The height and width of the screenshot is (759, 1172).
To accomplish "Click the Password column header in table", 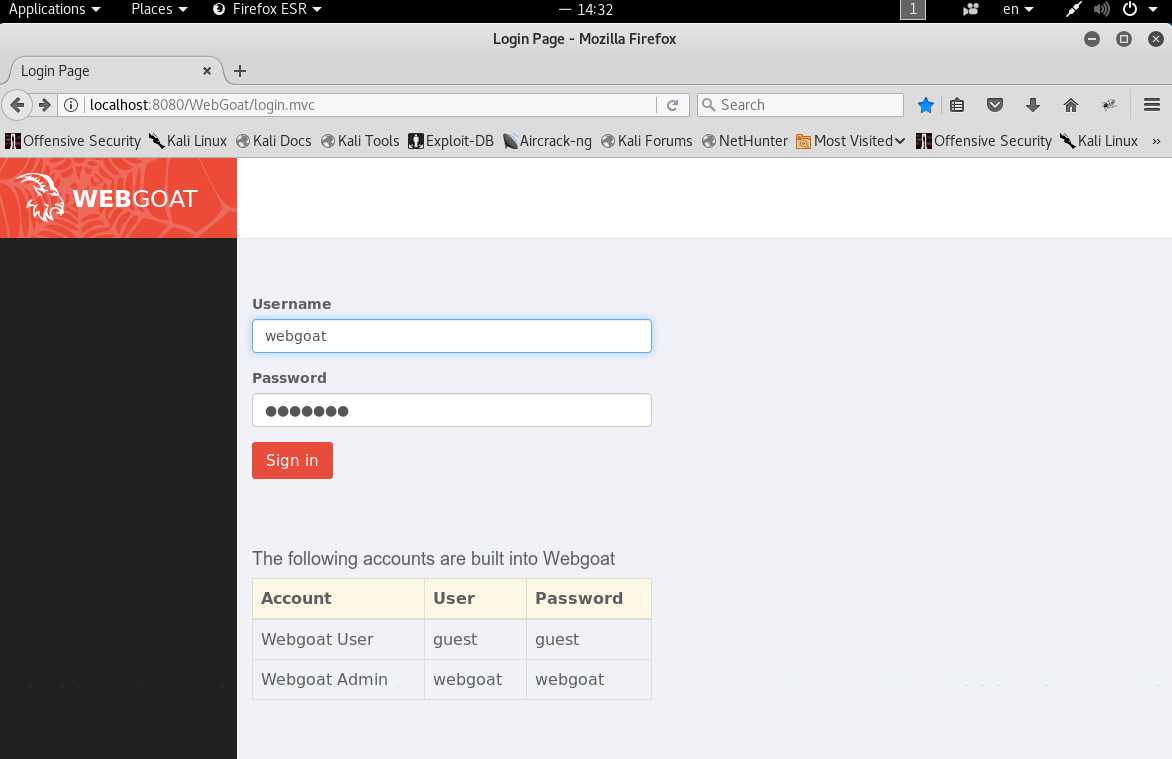I will pos(589,598).
